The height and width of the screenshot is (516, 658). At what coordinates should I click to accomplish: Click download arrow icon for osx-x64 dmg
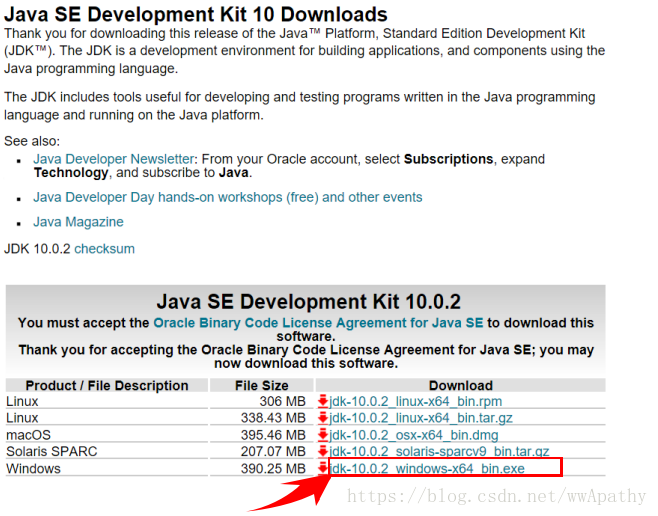click(x=323, y=434)
